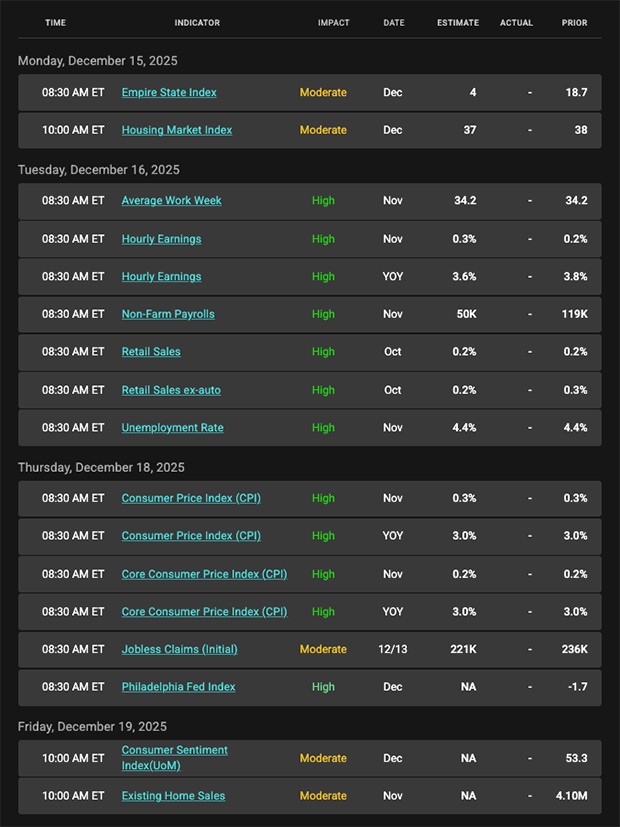Click the ESTIMATE column header
Screen dimensions: 620x827
coord(458,23)
